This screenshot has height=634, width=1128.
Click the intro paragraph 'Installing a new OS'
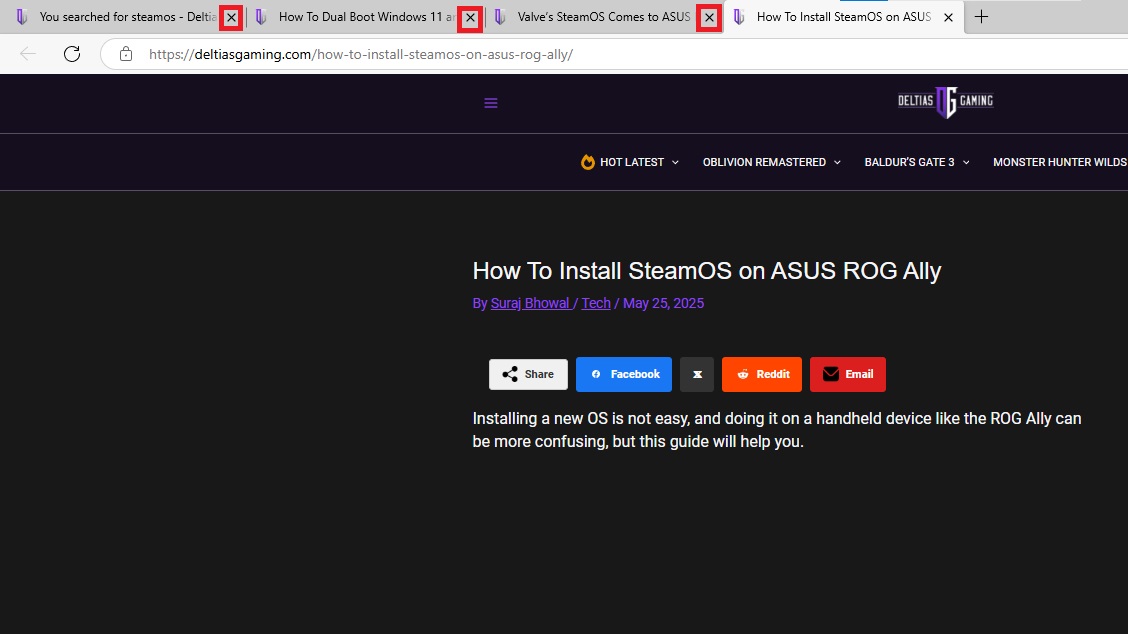pos(777,430)
